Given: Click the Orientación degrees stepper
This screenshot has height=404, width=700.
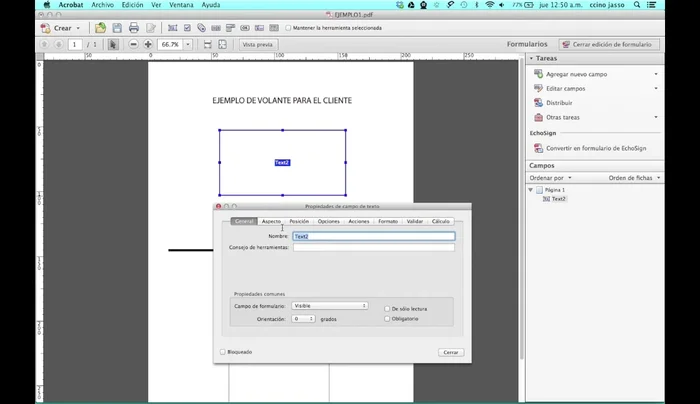Looking at the screenshot, I should (311, 319).
